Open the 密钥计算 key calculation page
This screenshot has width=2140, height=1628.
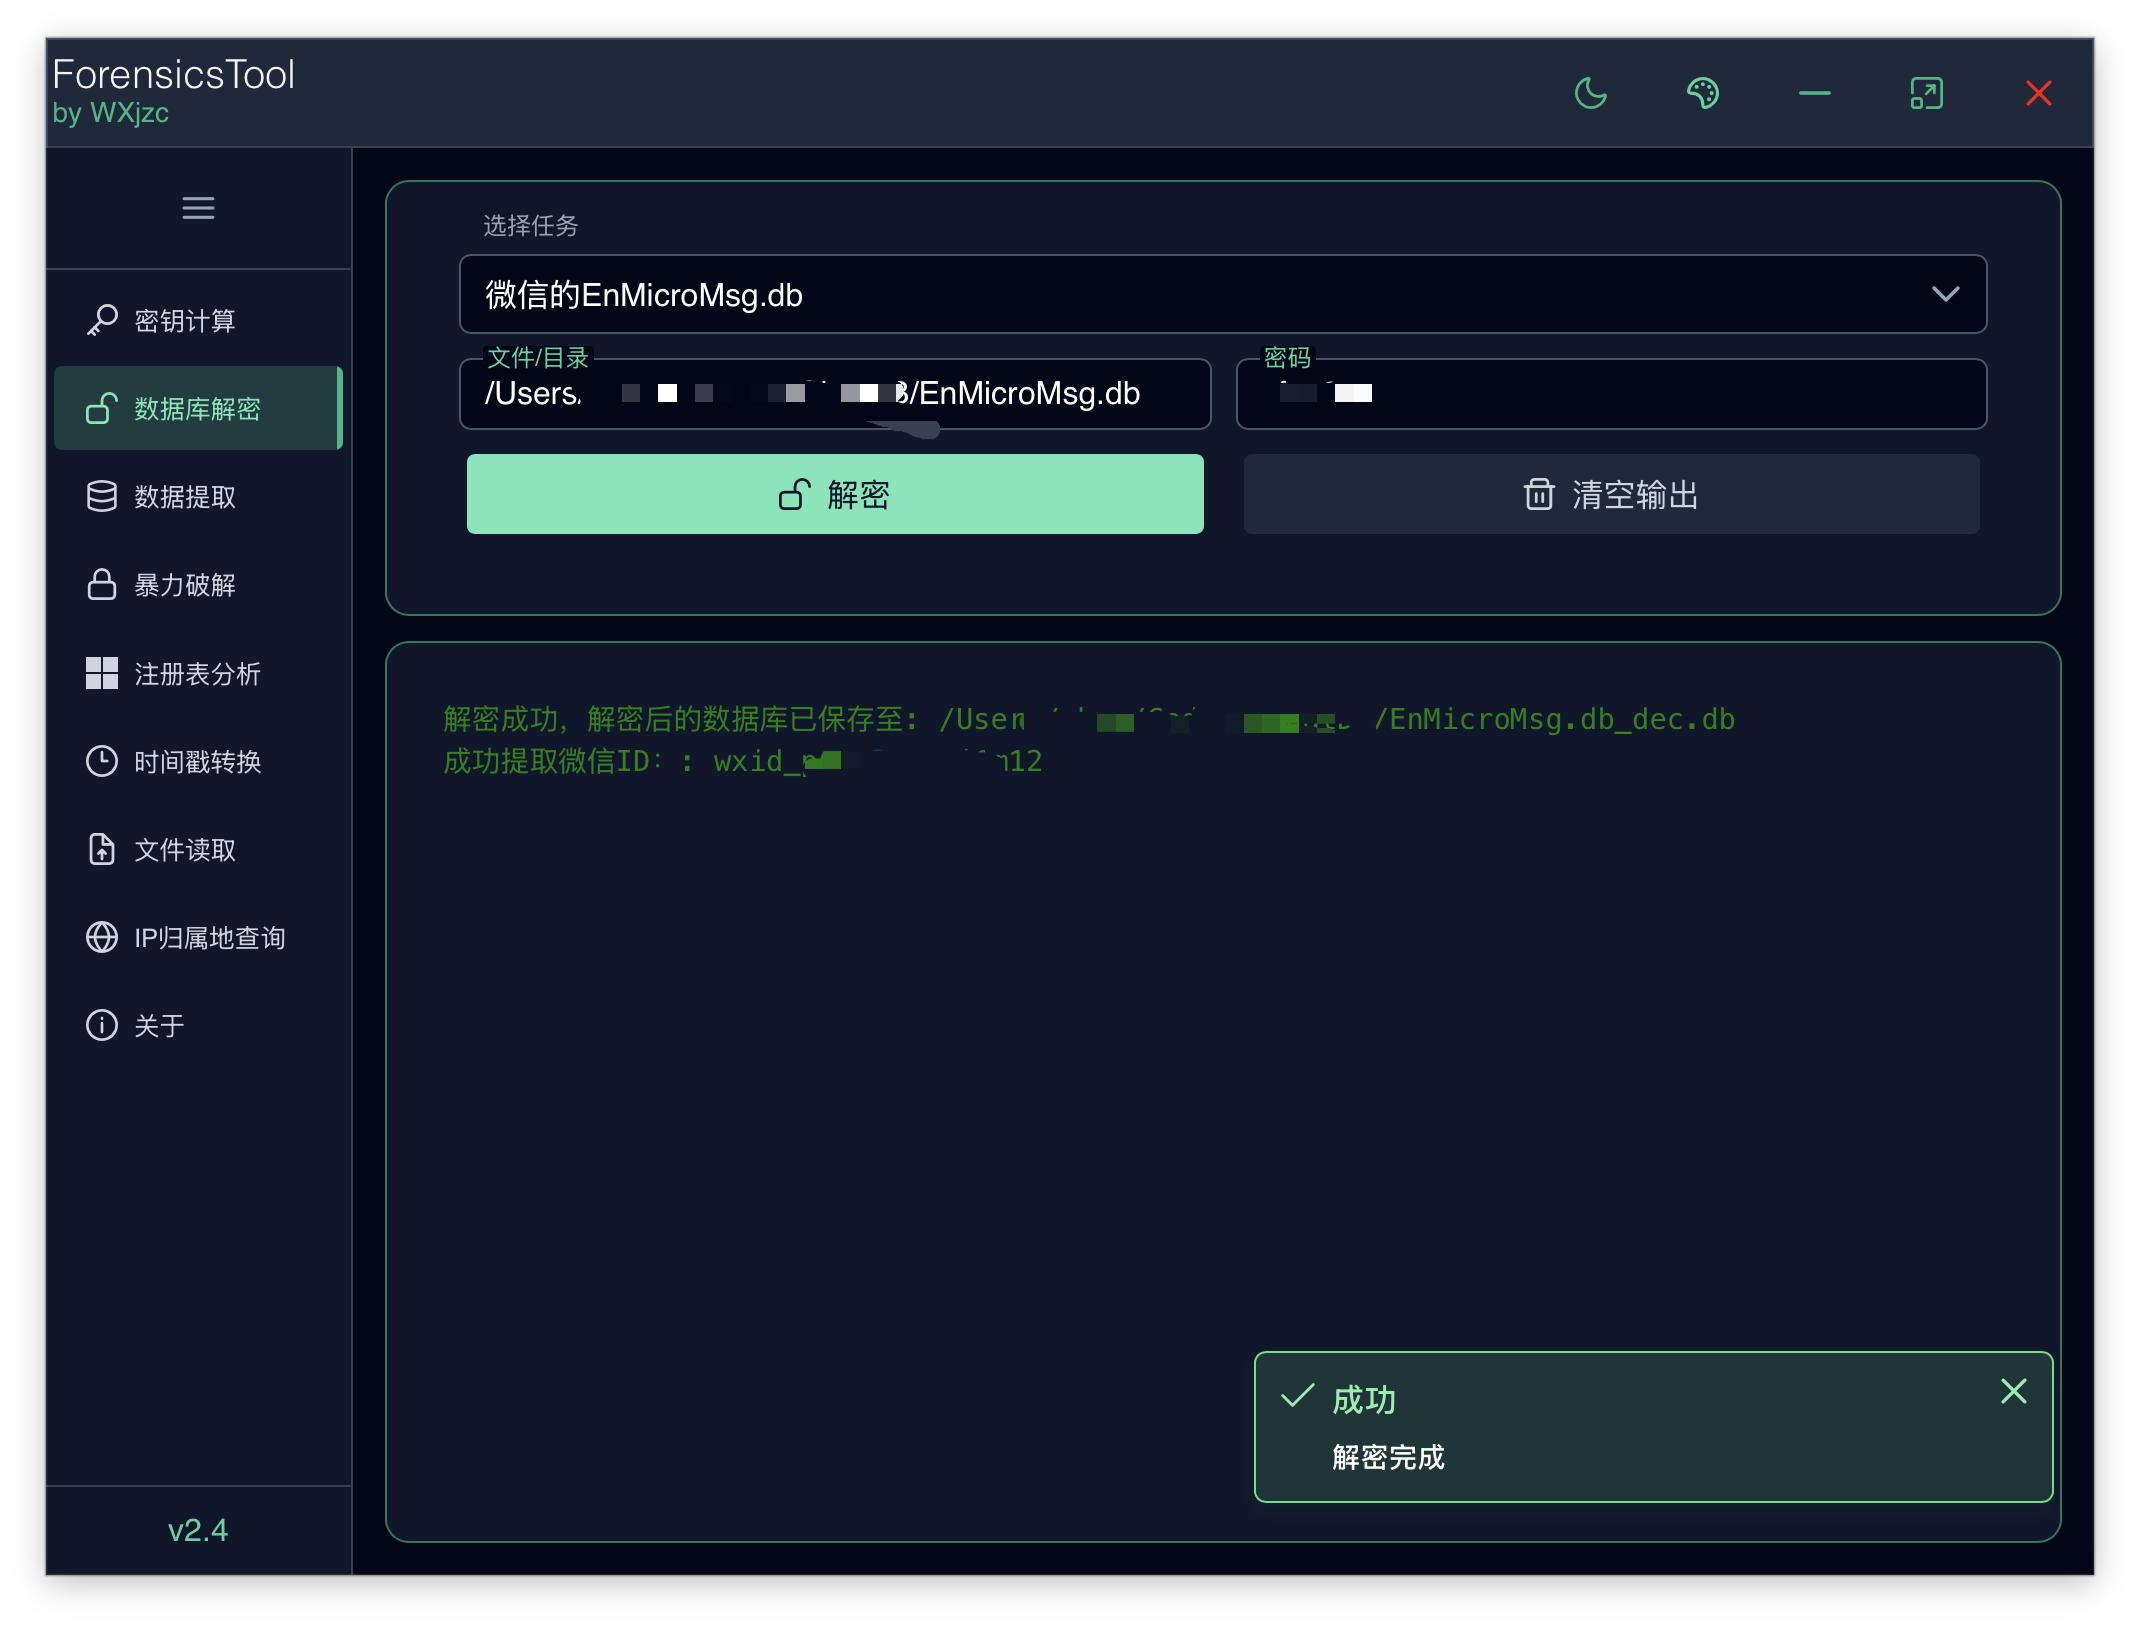[x=185, y=321]
